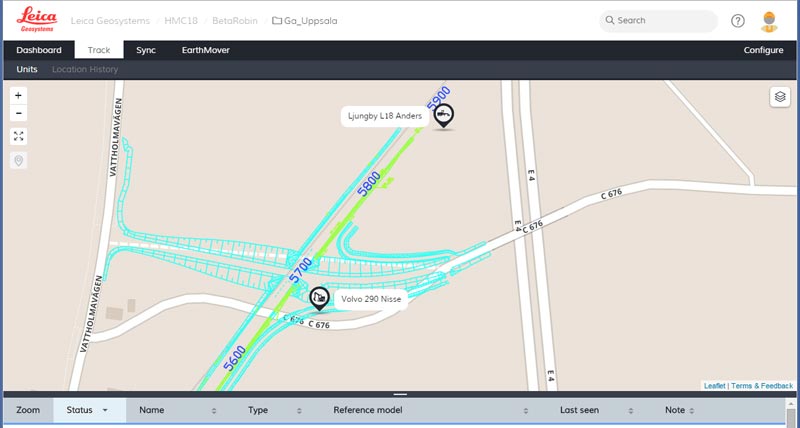Open the help question mark icon

click(x=738, y=20)
